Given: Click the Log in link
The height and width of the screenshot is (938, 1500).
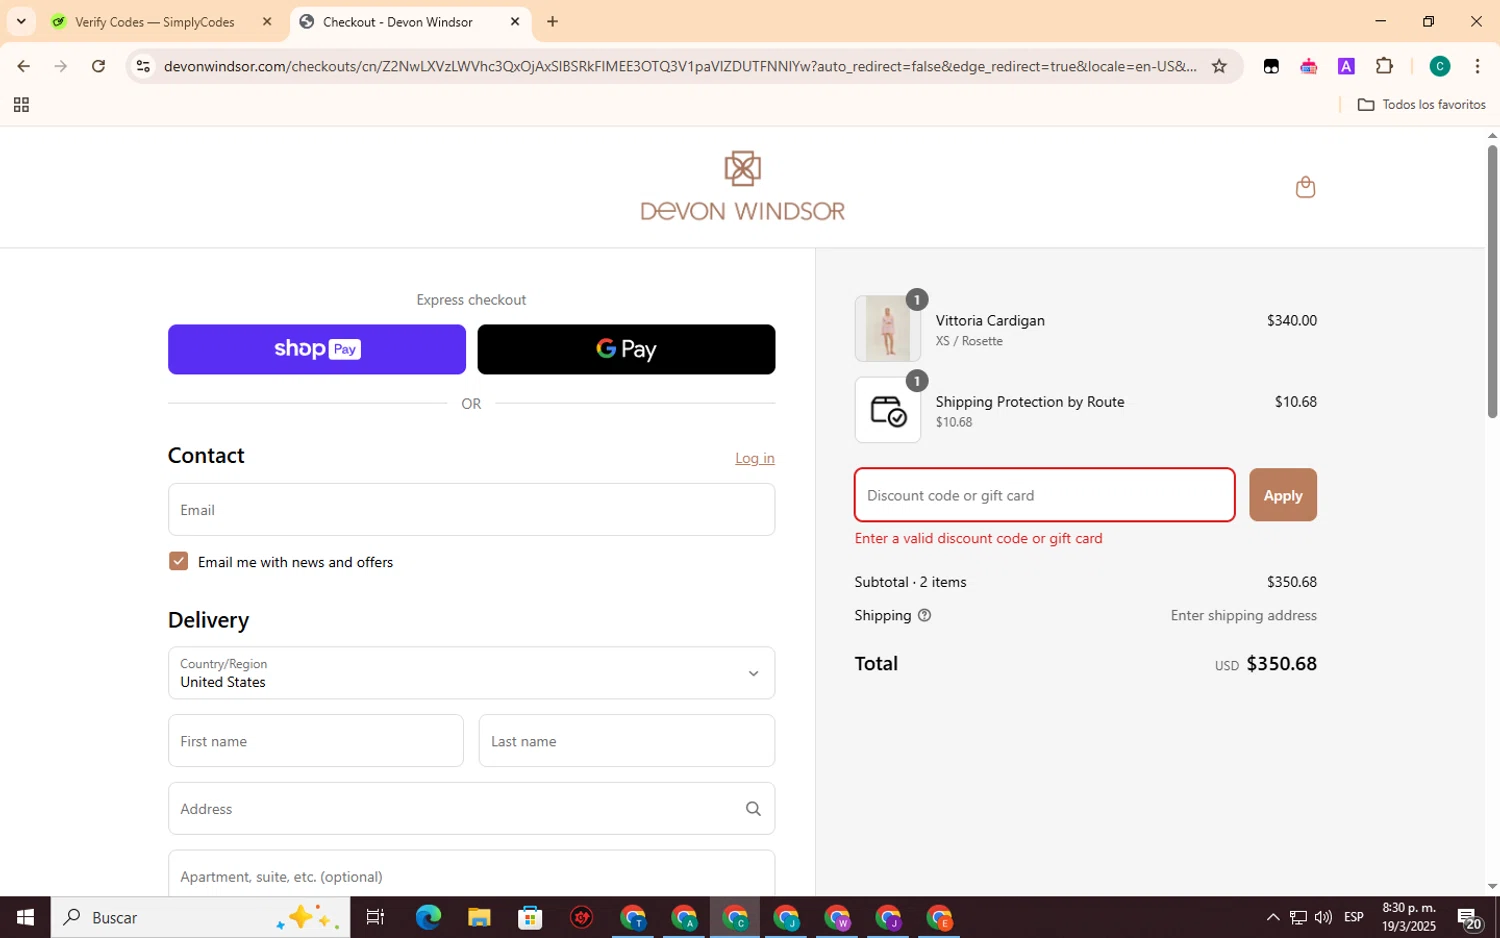Looking at the screenshot, I should 754,458.
